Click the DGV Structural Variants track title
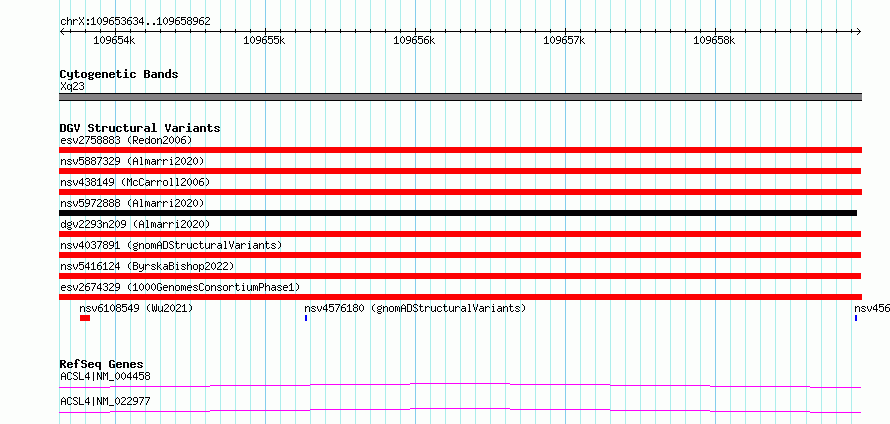Screen dimensions: 890x424 click(140, 128)
